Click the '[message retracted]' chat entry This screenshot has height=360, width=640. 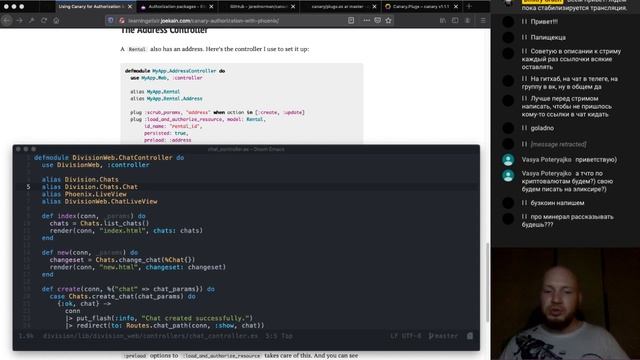[x=558, y=144]
